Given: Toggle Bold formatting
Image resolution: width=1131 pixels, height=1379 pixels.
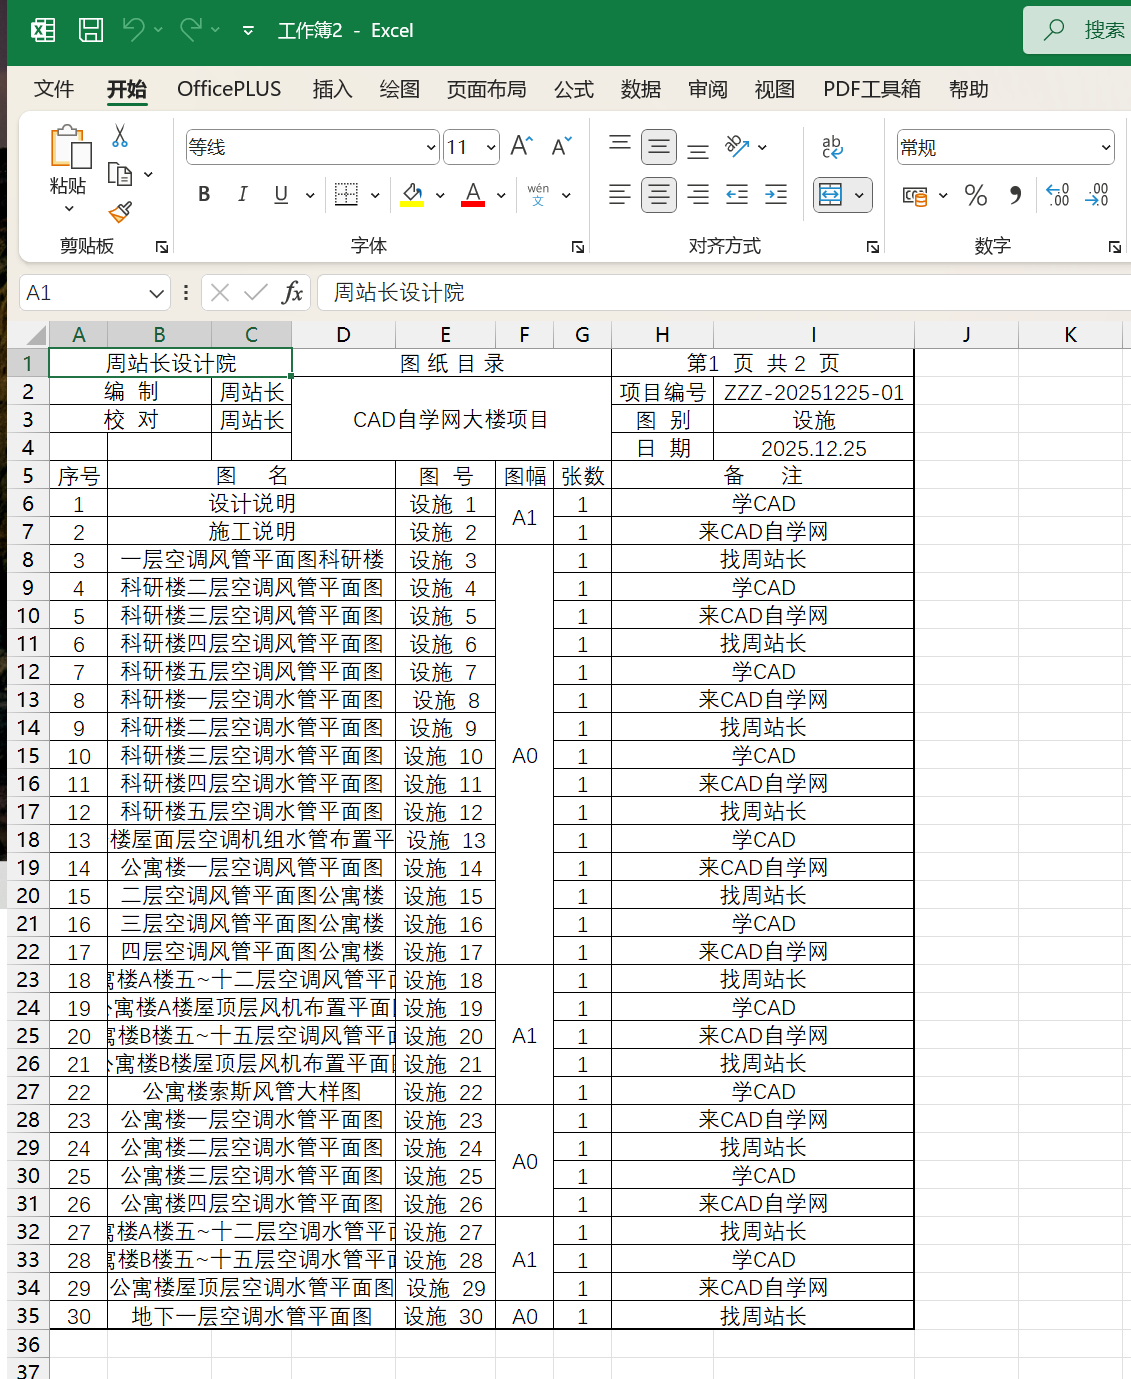Looking at the screenshot, I should [x=204, y=195].
